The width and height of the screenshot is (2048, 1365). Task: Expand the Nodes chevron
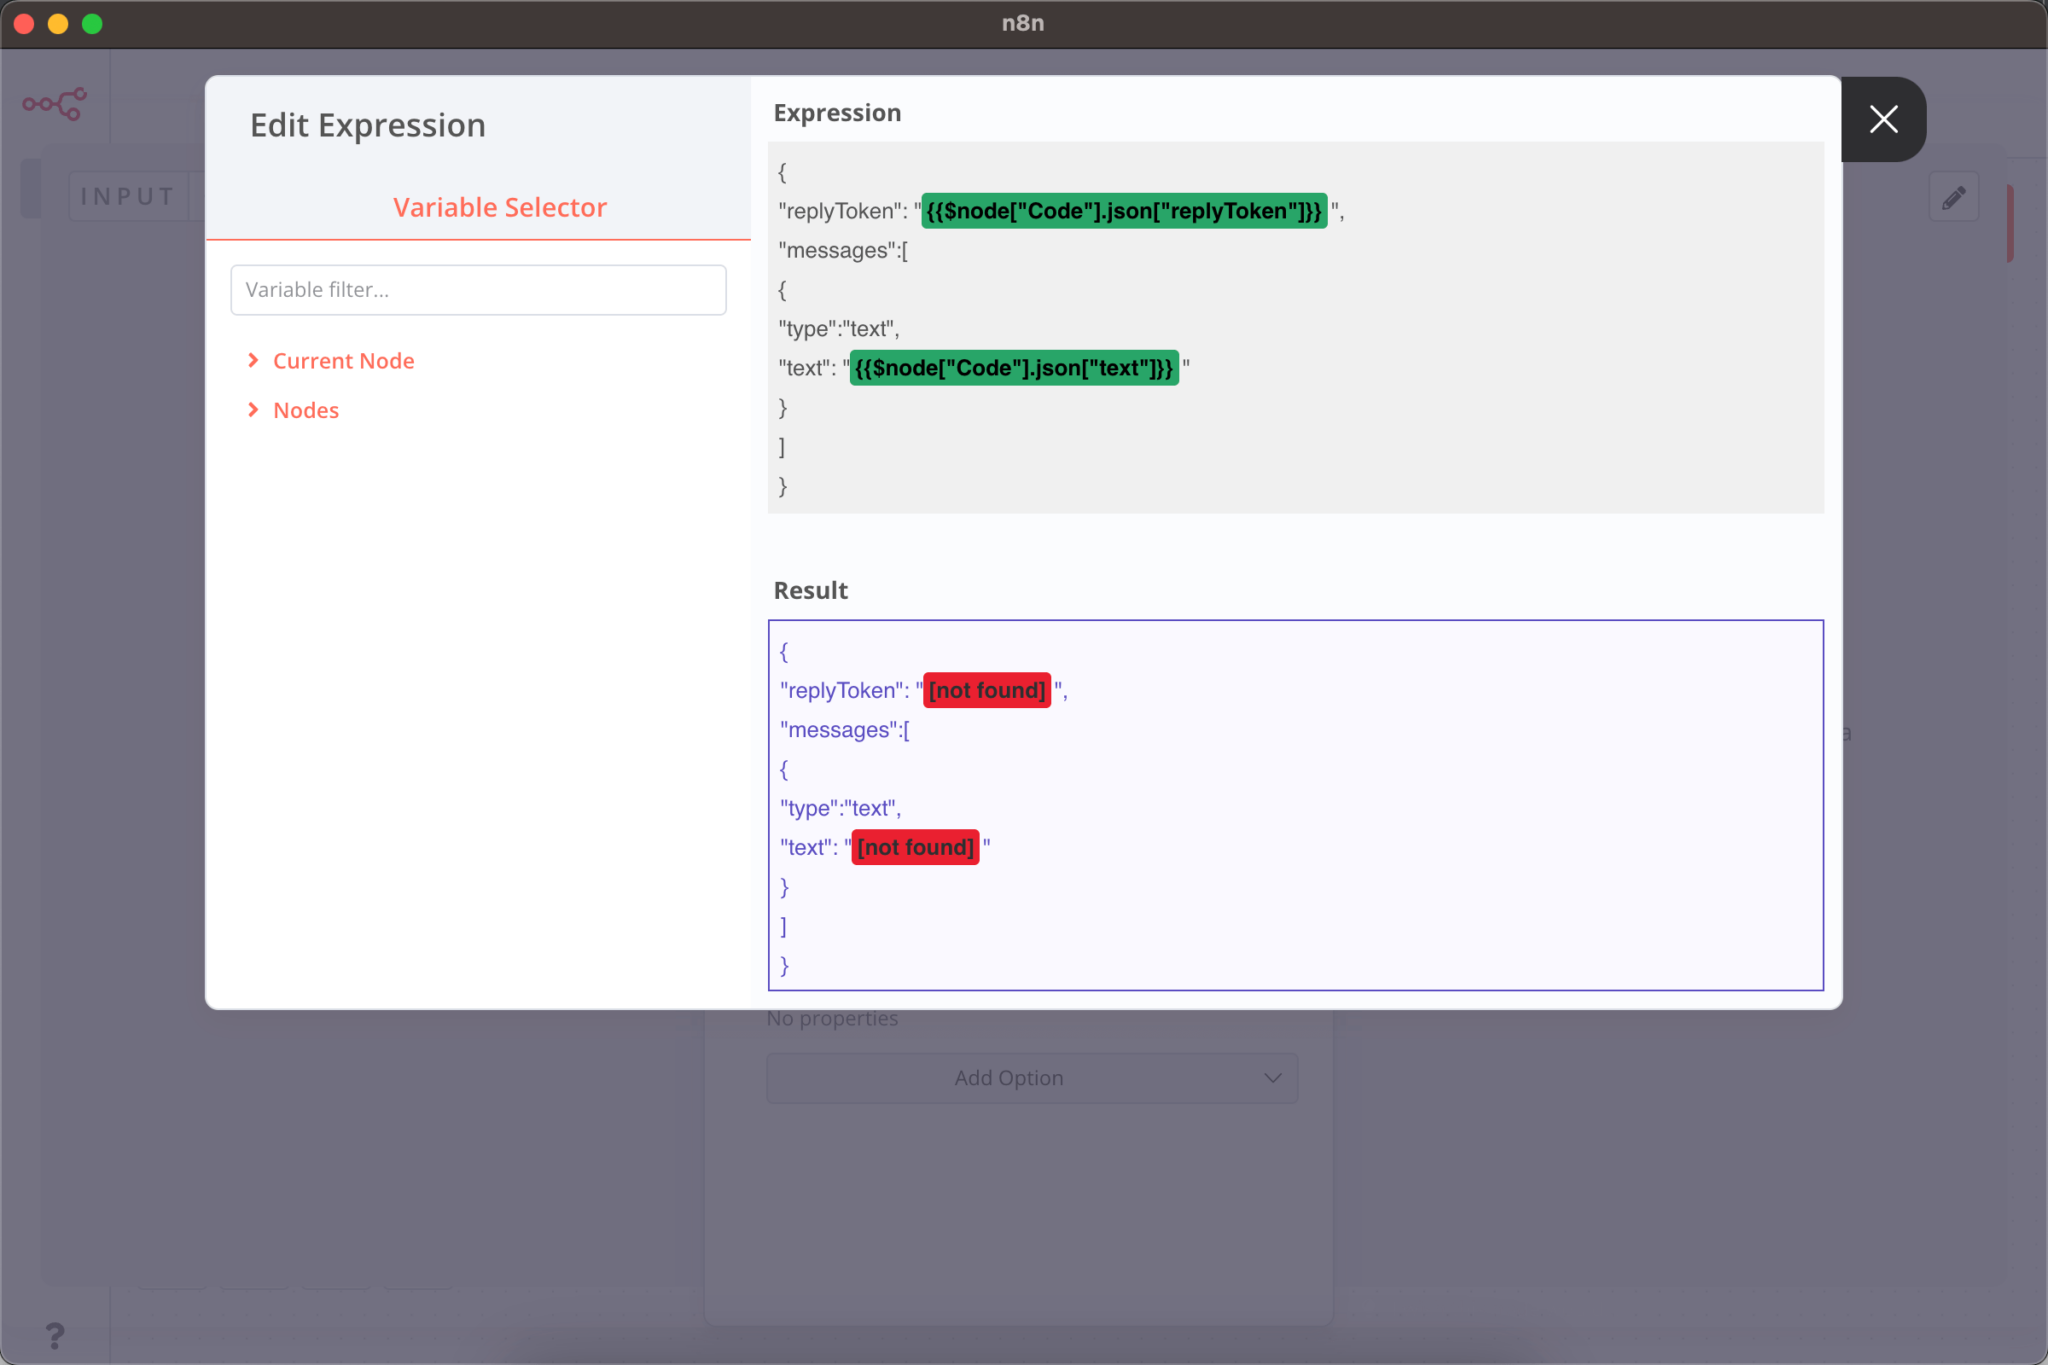(x=253, y=410)
